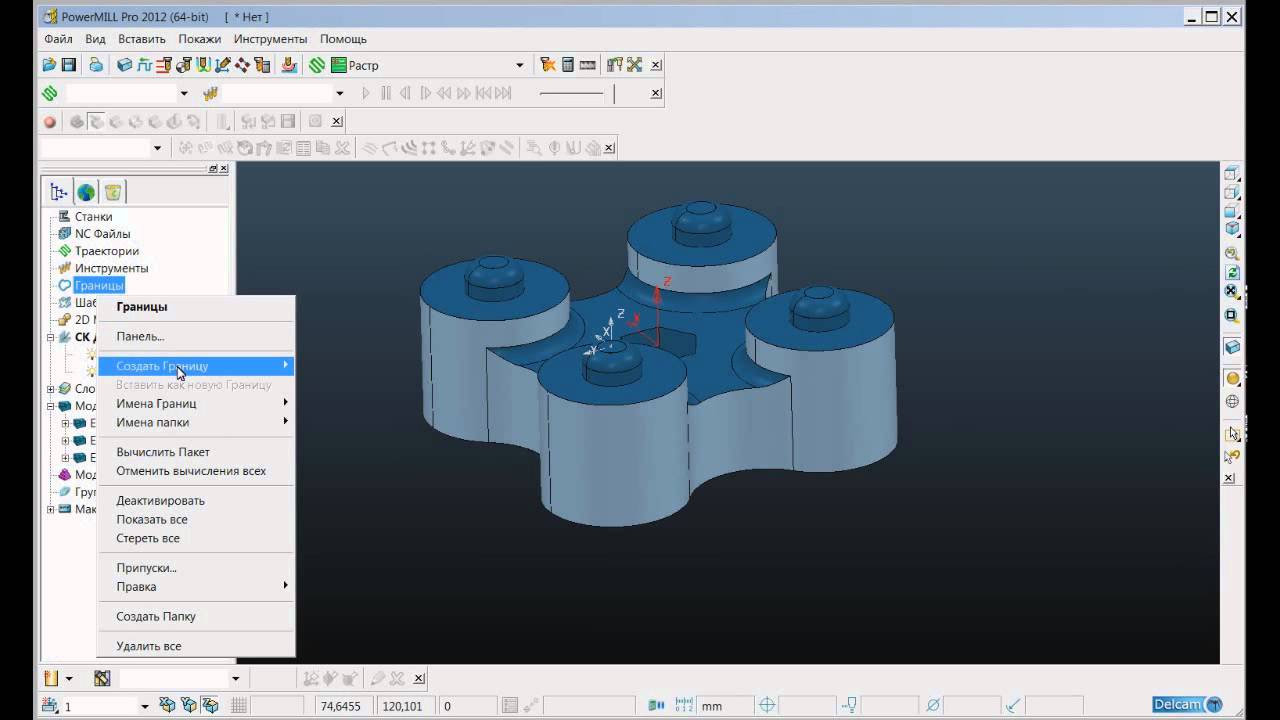1280x720 pixels.
Task: Select Вычислить Пакет from context menu
Action: (163, 452)
